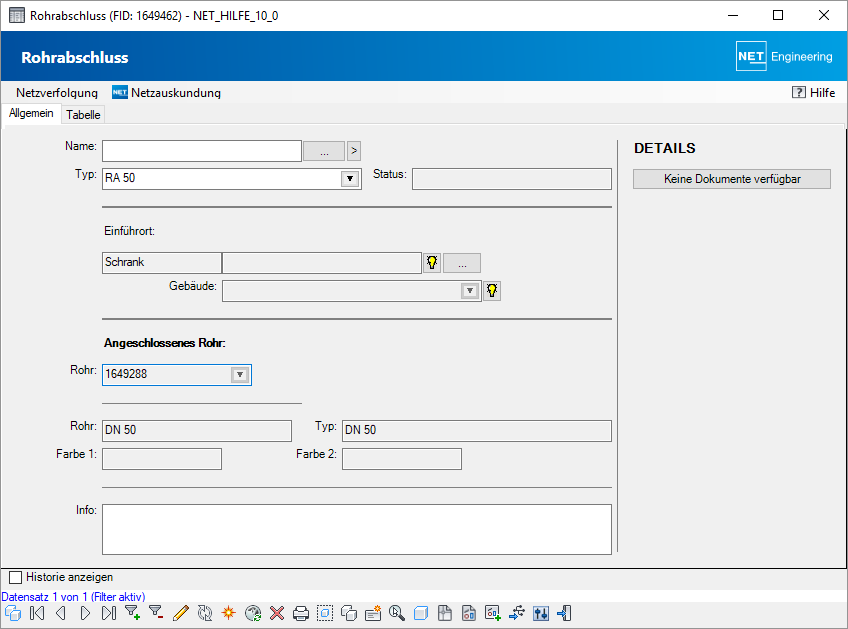This screenshot has height=629, width=848.
Task: Go to the first record
Action: coord(37,613)
